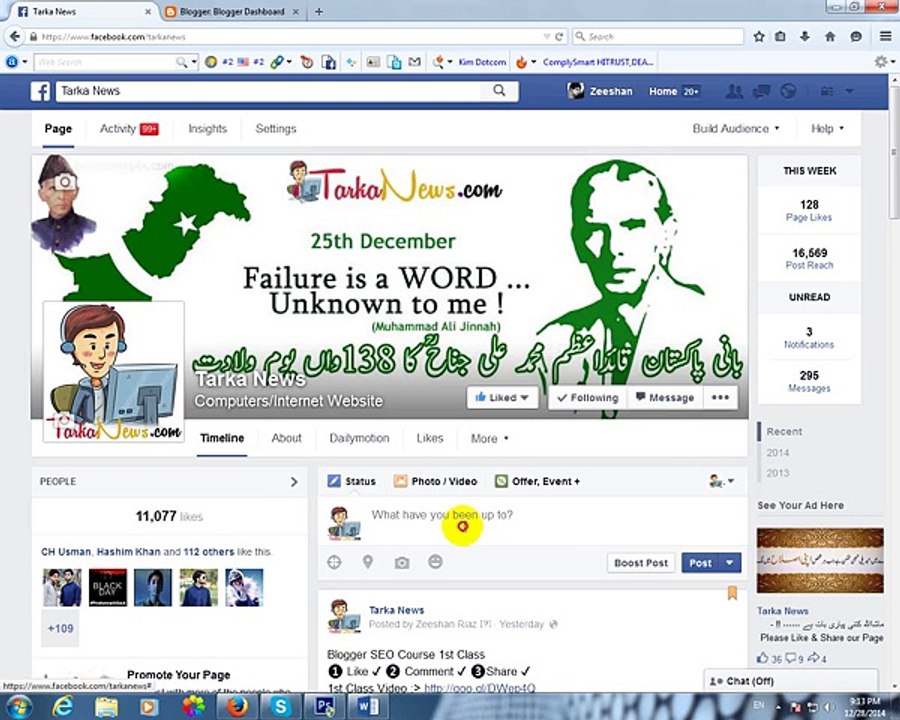Open Firefox from the Windows taskbar
Screen dimensions: 900x720
[x=238, y=706]
